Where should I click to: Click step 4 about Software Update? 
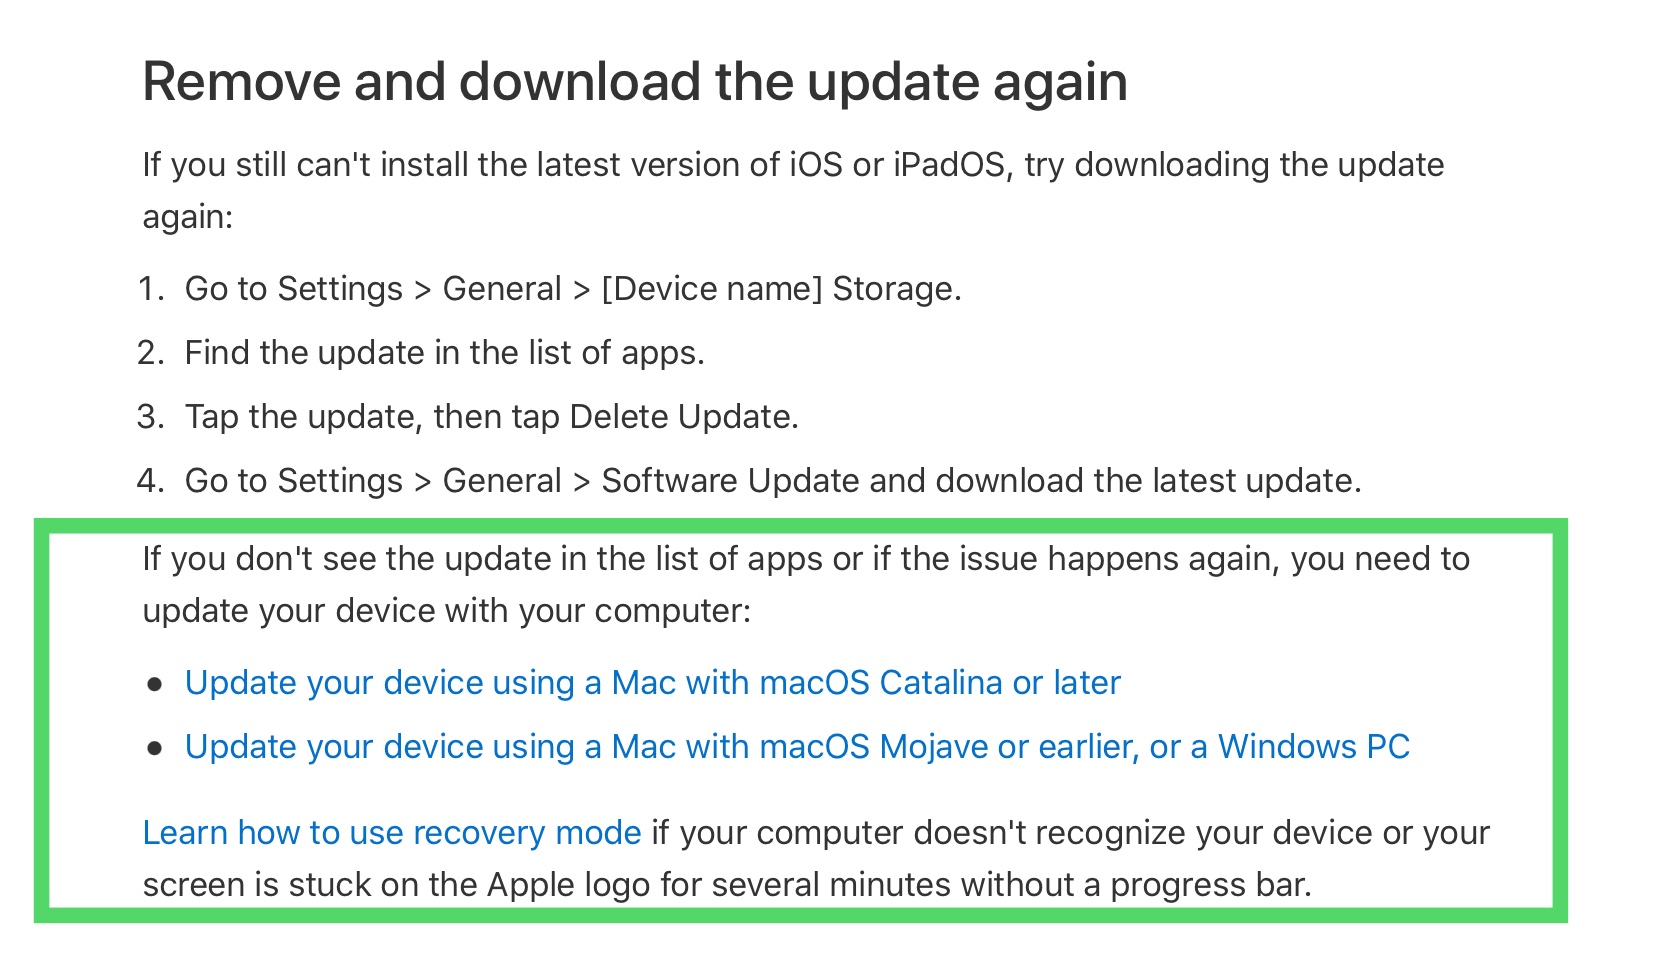coord(773,481)
